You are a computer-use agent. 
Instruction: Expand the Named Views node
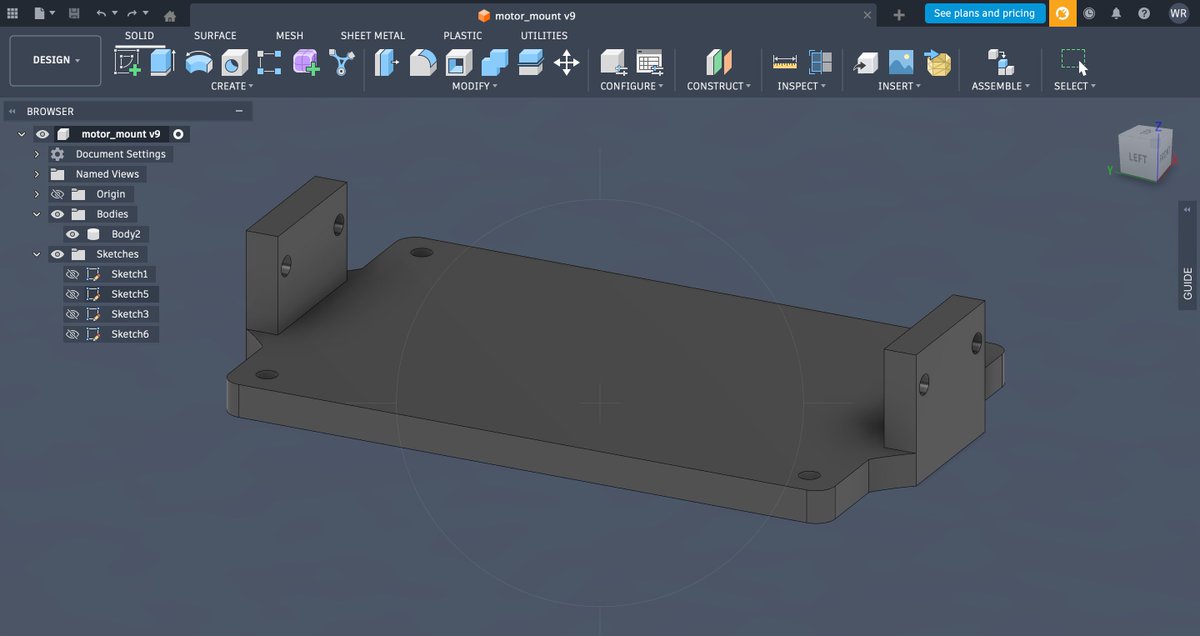[x=37, y=174]
